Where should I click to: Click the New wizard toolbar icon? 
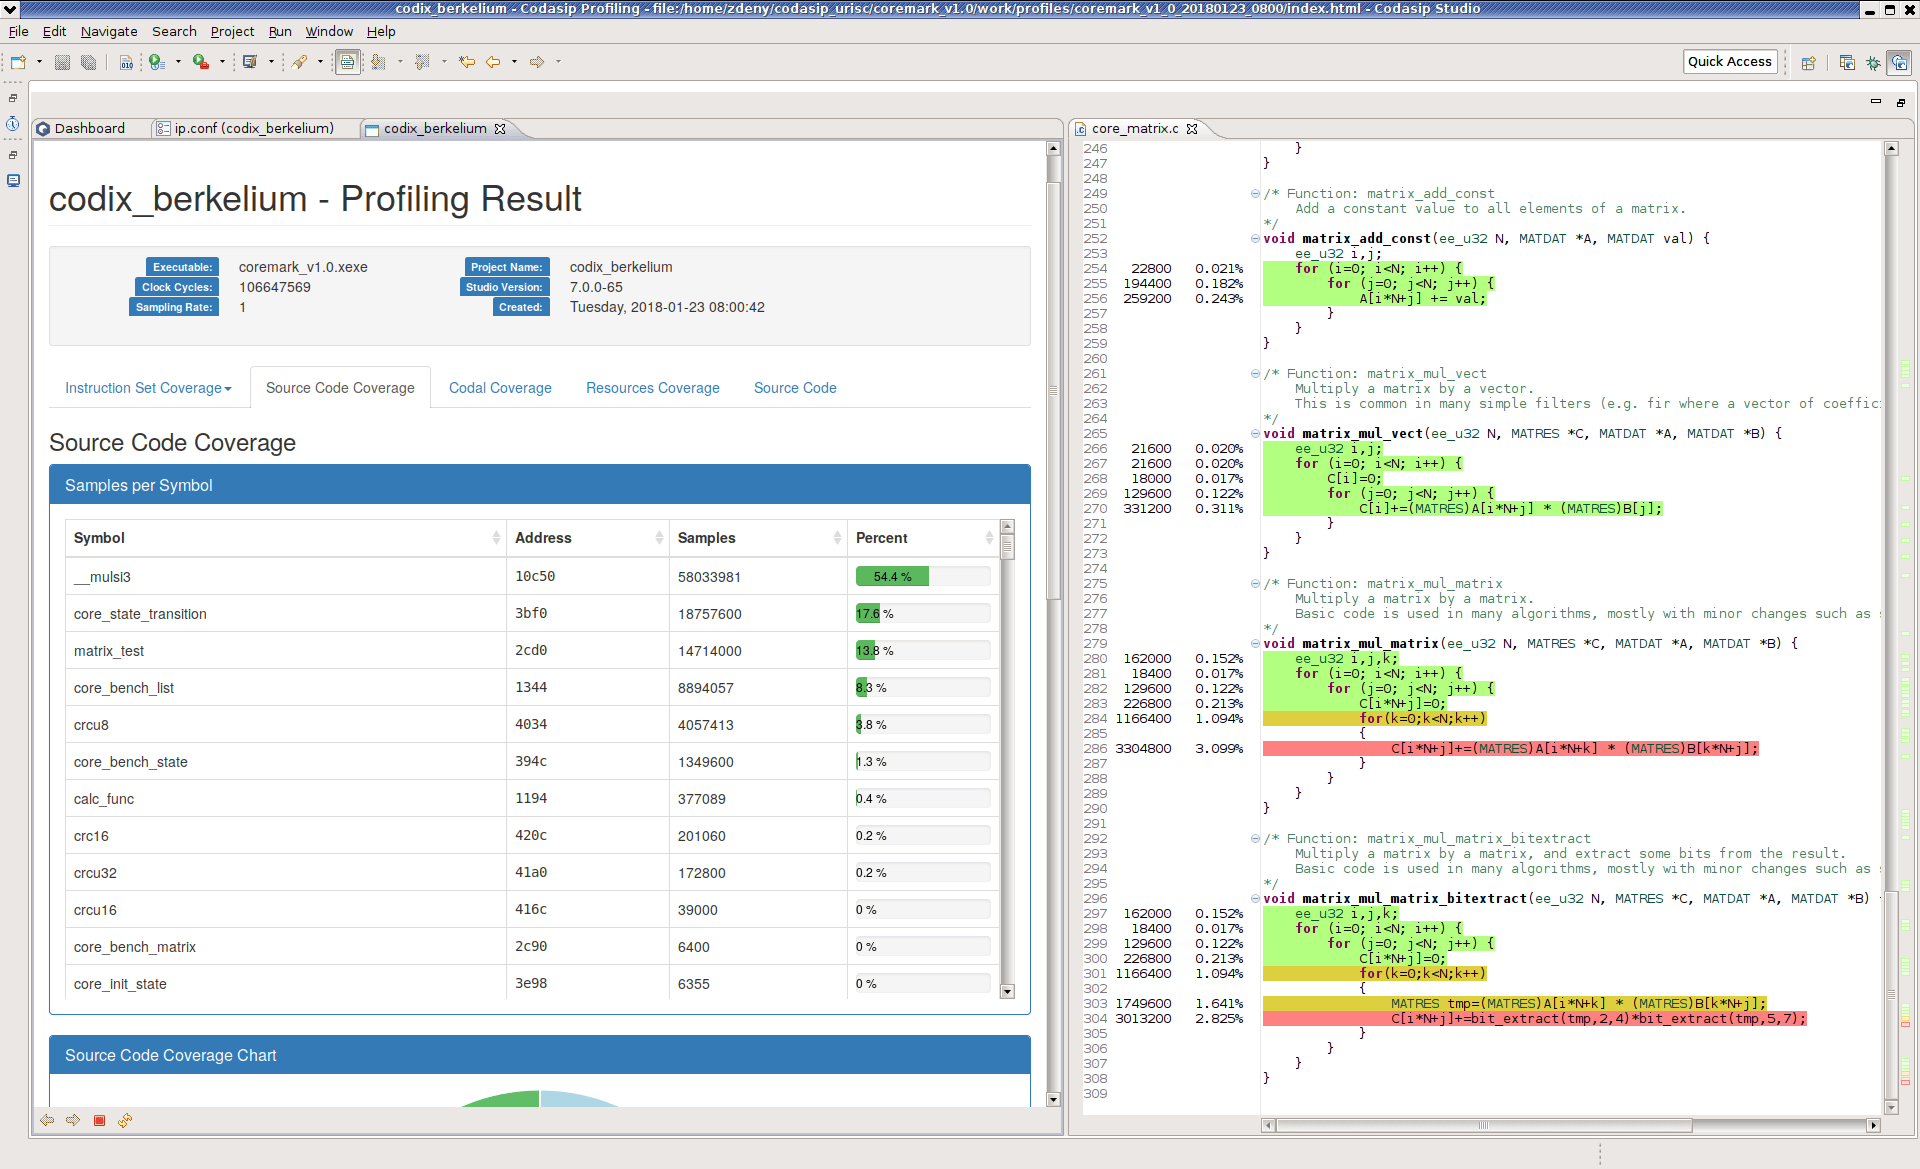coord(18,62)
